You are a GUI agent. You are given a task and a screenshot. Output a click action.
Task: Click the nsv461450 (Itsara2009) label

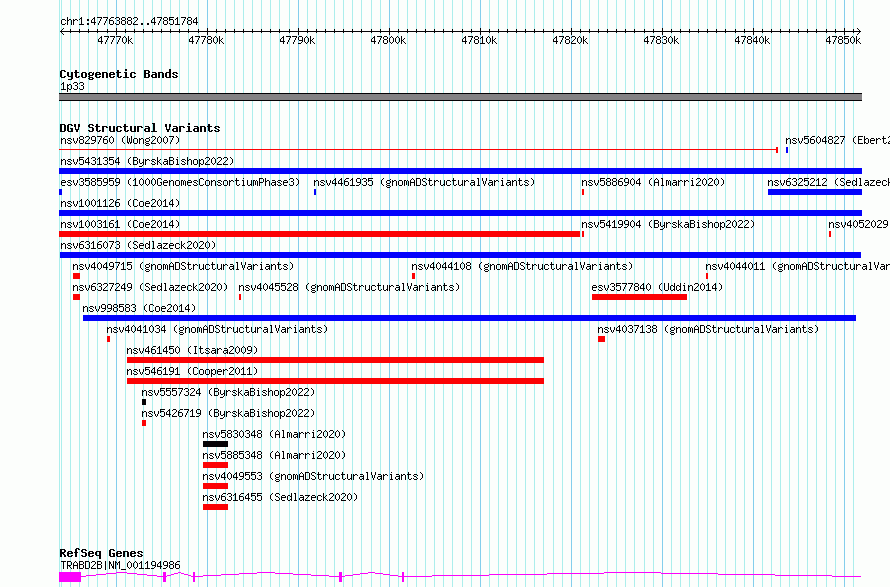(192, 350)
